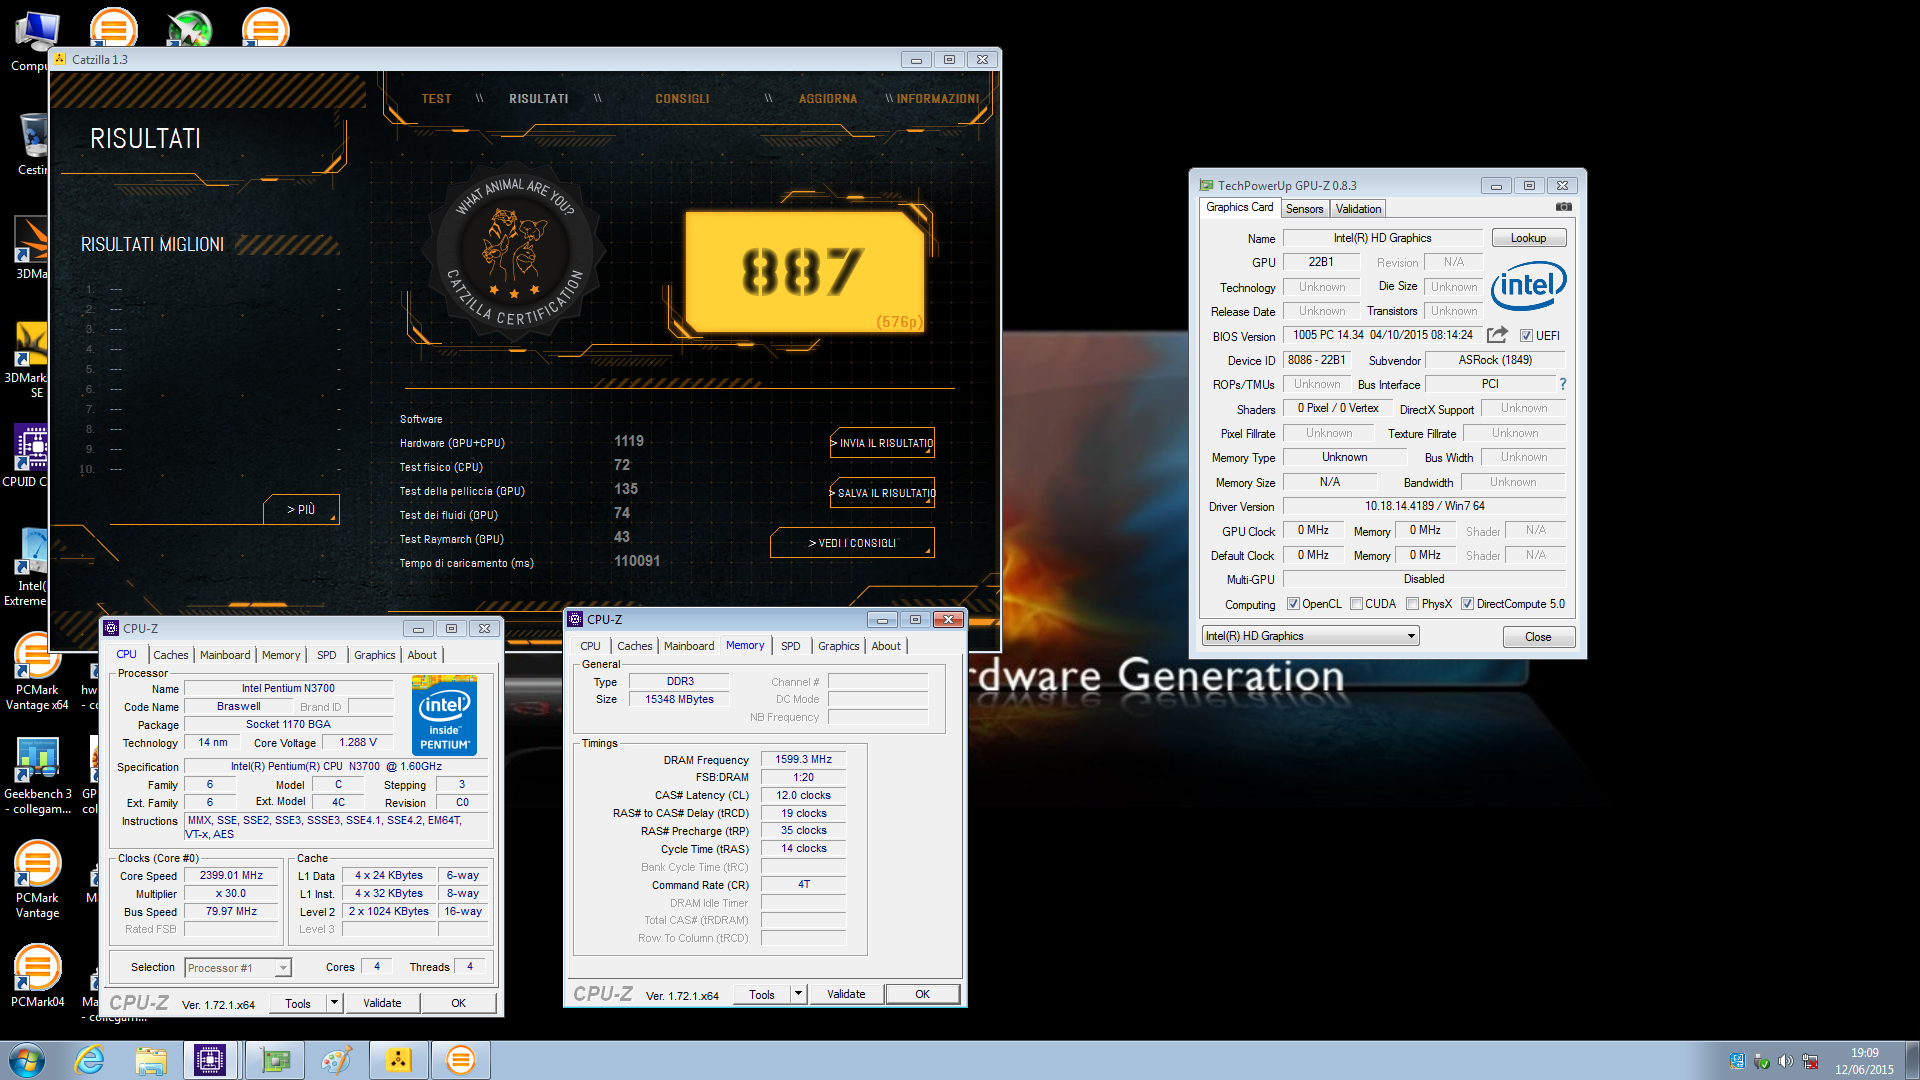Click the Driver Version field in GPU-Z
This screenshot has height=1080, width=1920.
click(x=1424, y=506)
